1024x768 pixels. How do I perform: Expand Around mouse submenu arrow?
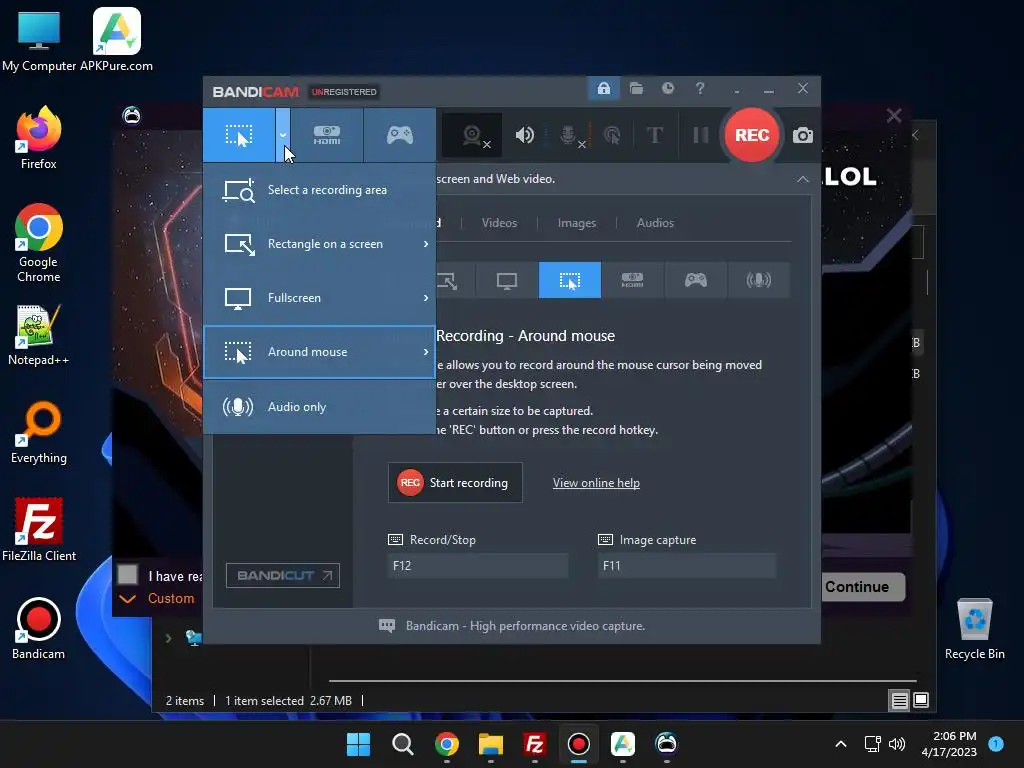tap(426, 352)
